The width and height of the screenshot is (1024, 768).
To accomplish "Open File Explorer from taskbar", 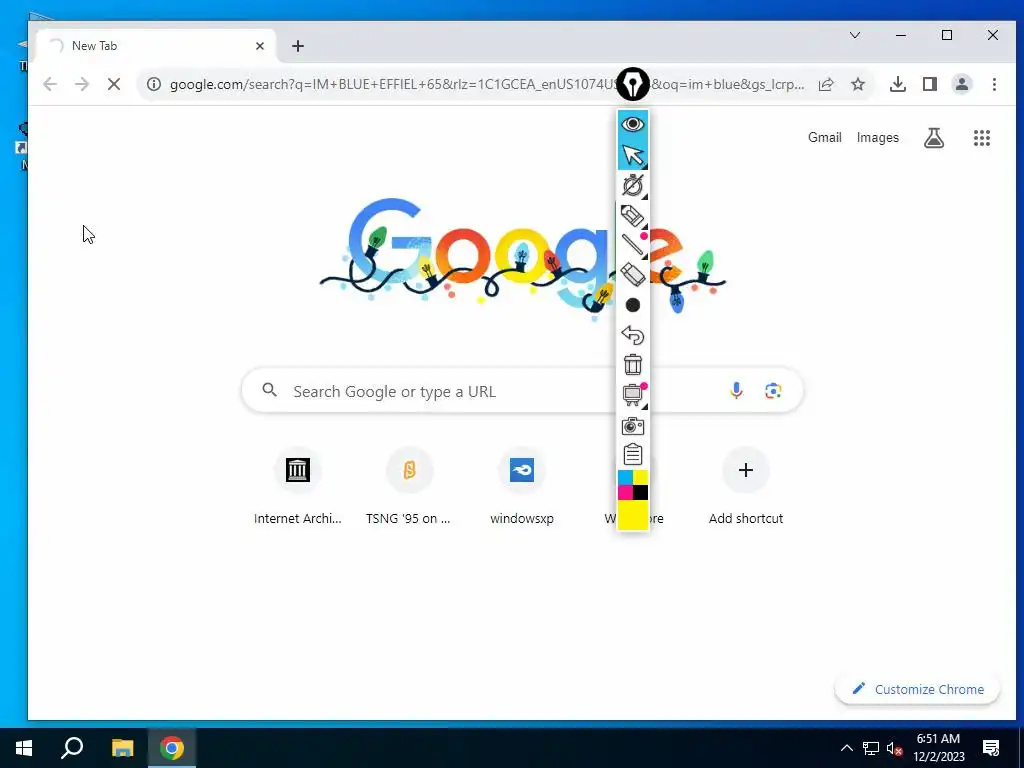I will pos(122,748).
